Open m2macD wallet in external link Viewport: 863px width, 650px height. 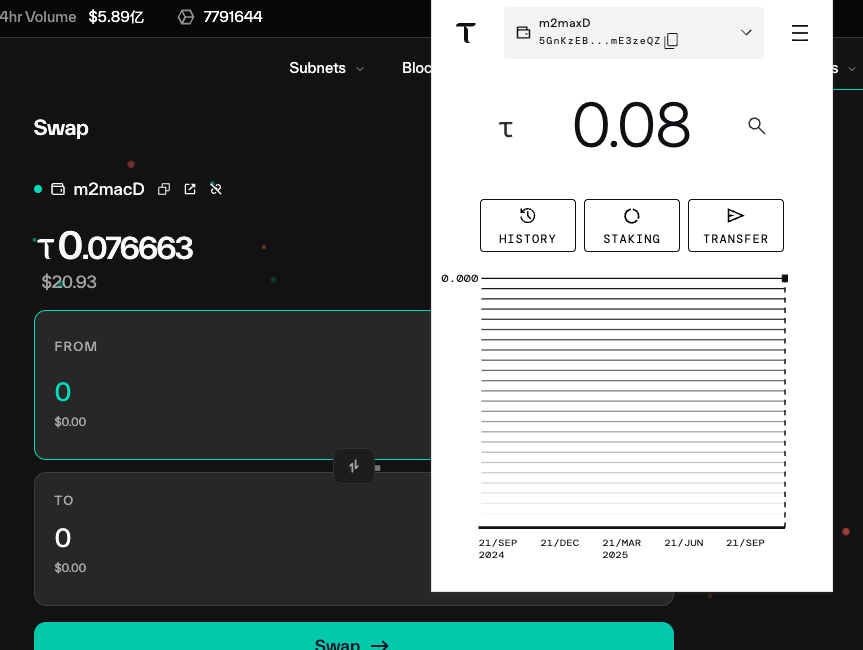point(190,189)
